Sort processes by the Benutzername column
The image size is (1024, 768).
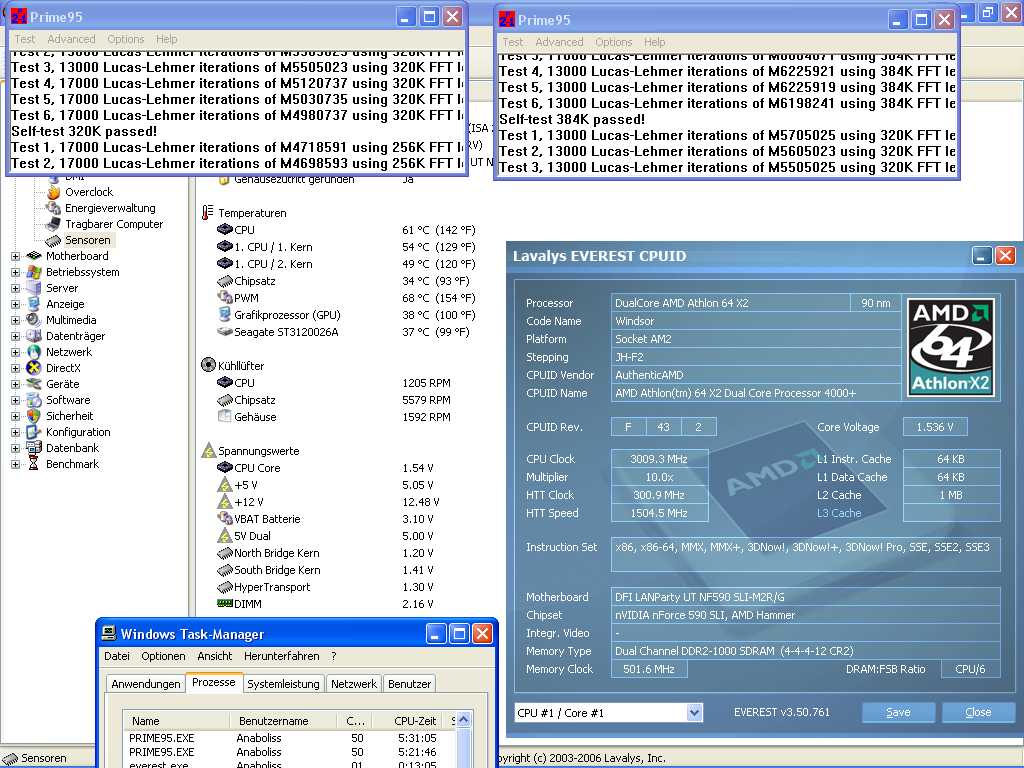pyautogui.click(x=283, y=721)
